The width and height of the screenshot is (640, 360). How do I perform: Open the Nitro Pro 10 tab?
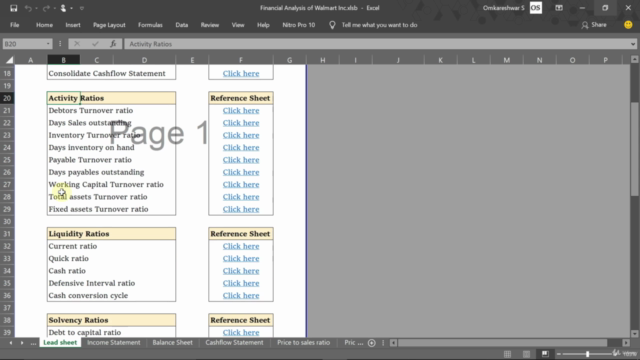tap(298, 25)
